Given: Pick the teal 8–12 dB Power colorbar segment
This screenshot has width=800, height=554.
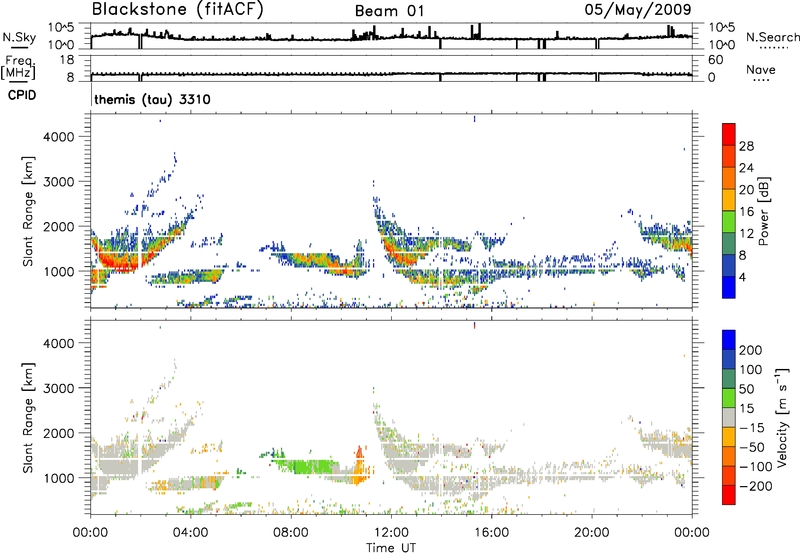Looking at the screenshot, I should pos(729,244).
